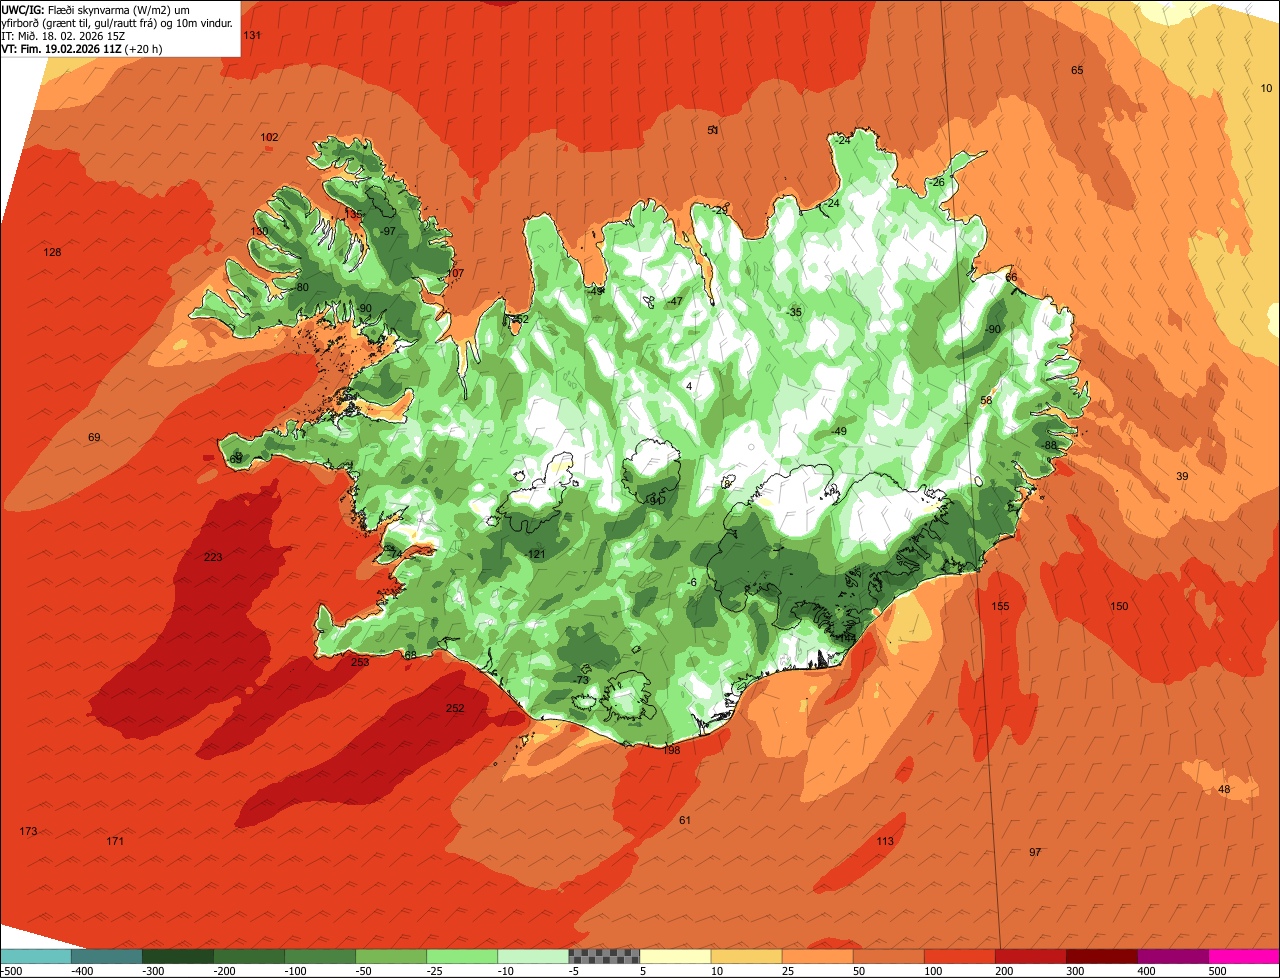1280x978 pixels.
Task: Click the title line 'UWC/IG: Flæði skynvarma (W/m2) um'
Action: 96,9
